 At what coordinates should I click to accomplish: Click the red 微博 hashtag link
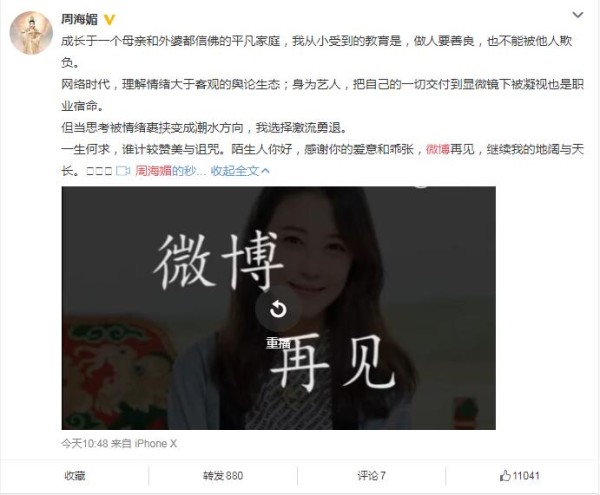pyautogui.click(x=437, y=149)
